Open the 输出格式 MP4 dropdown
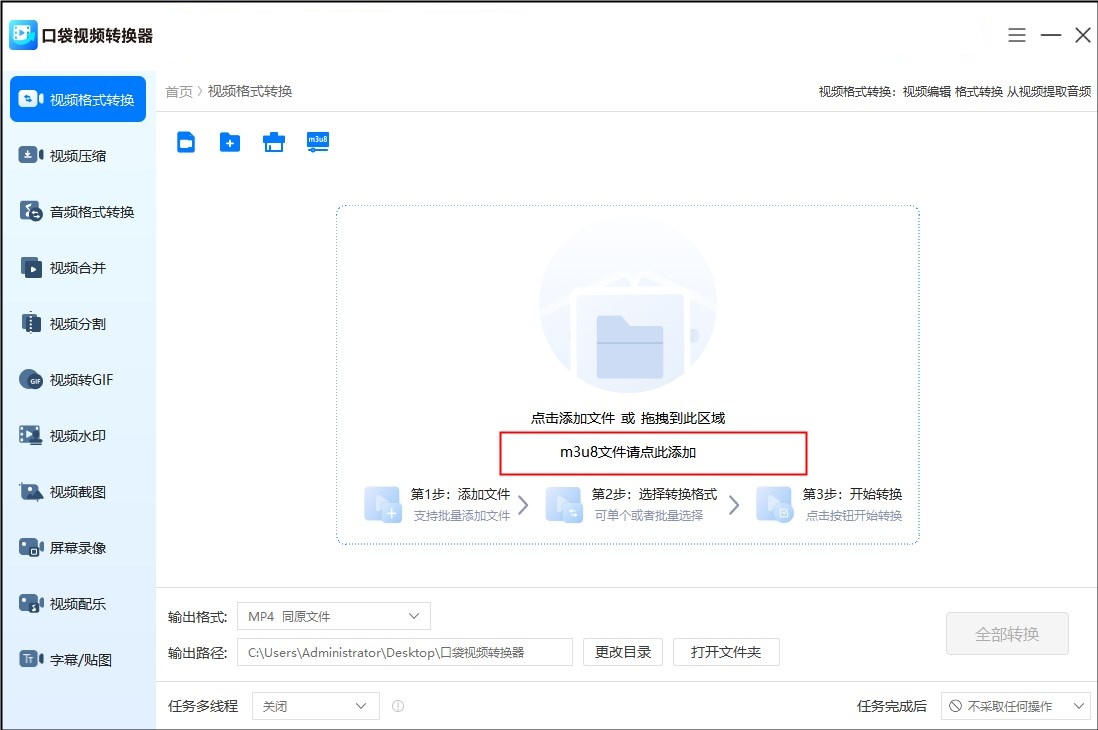Viewport: 1098px width, 730px height. (x=333, y=616)
